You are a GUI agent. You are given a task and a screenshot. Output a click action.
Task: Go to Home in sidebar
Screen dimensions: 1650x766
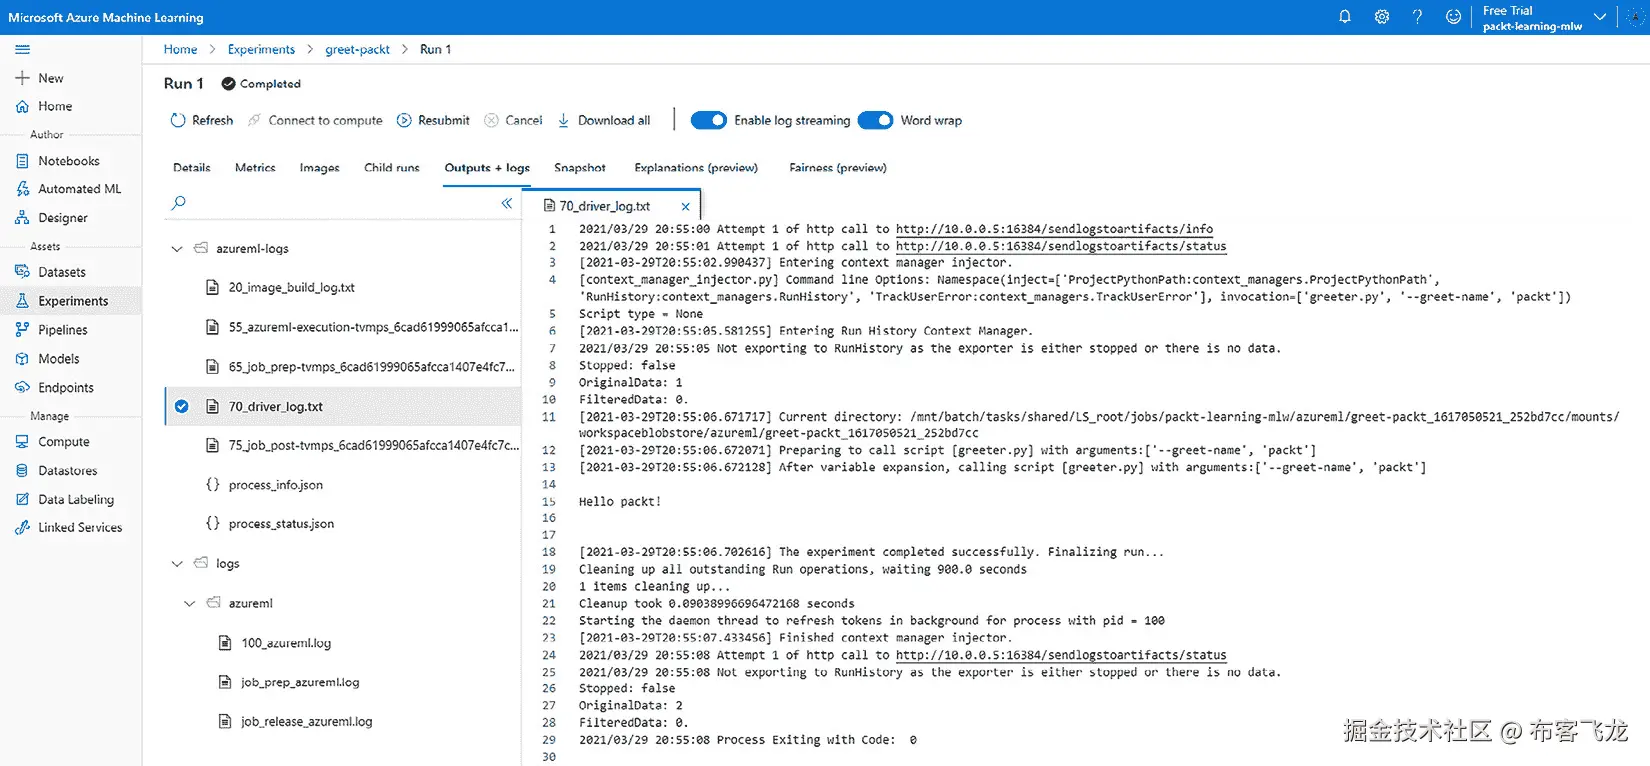(44, 106)
